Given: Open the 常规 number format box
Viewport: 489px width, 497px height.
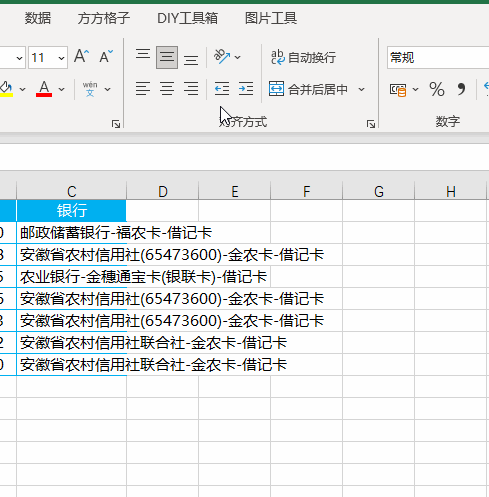Looking at the screenshot, I should (438, 58).
